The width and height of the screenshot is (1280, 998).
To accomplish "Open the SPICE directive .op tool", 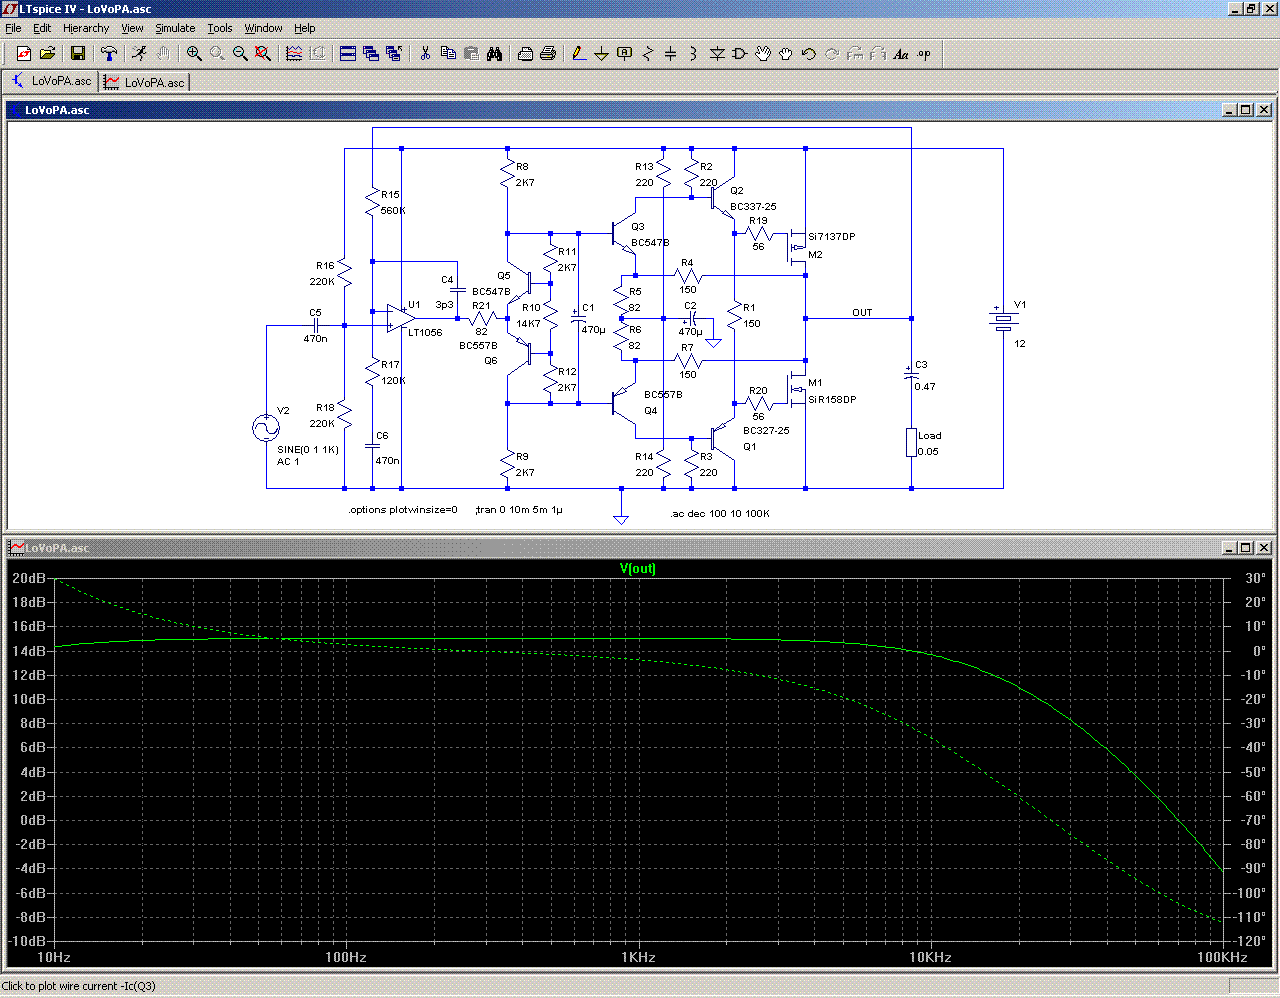I will pyautogui.click(x=924, y=54).
